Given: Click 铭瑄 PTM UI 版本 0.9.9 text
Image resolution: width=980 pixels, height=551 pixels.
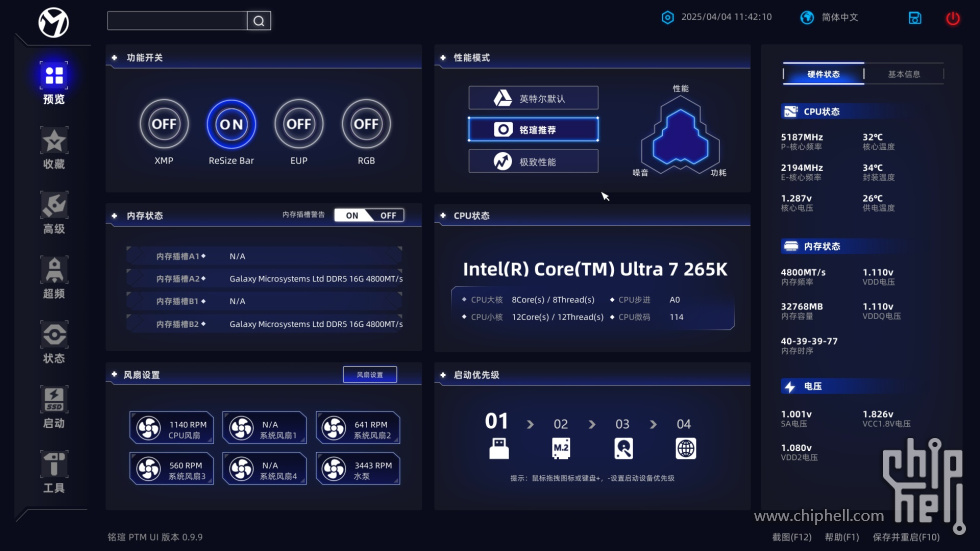Looking at the screenshot, I should pyautogui.click(x=155, y=537).
